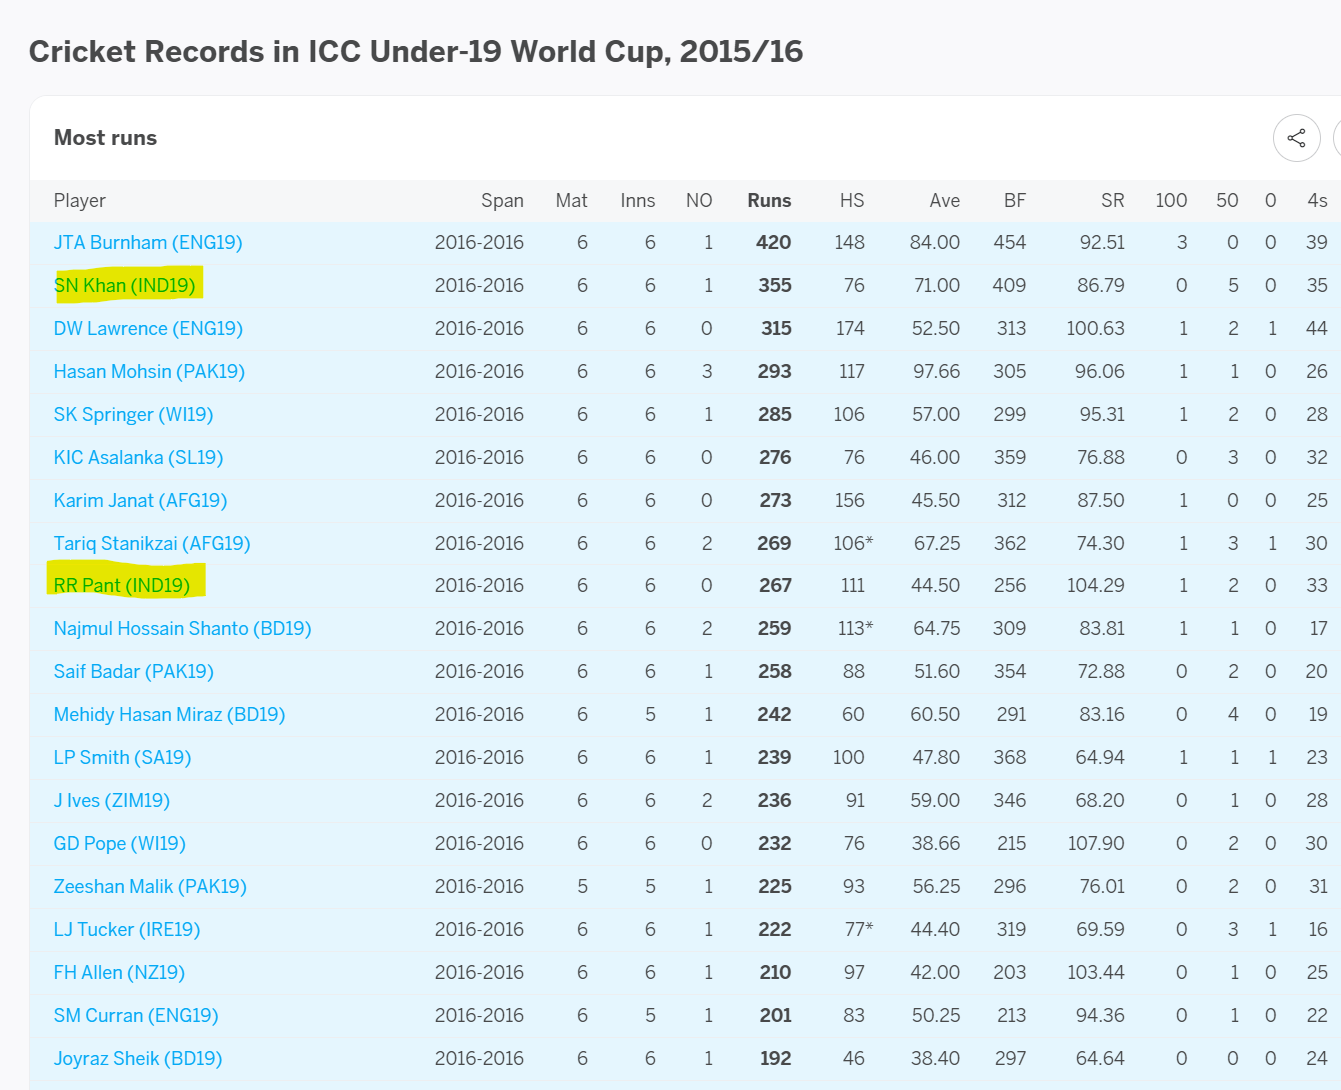Click average 59.00 for J Ives
1341x1090 pixels.
pos(935,800)
